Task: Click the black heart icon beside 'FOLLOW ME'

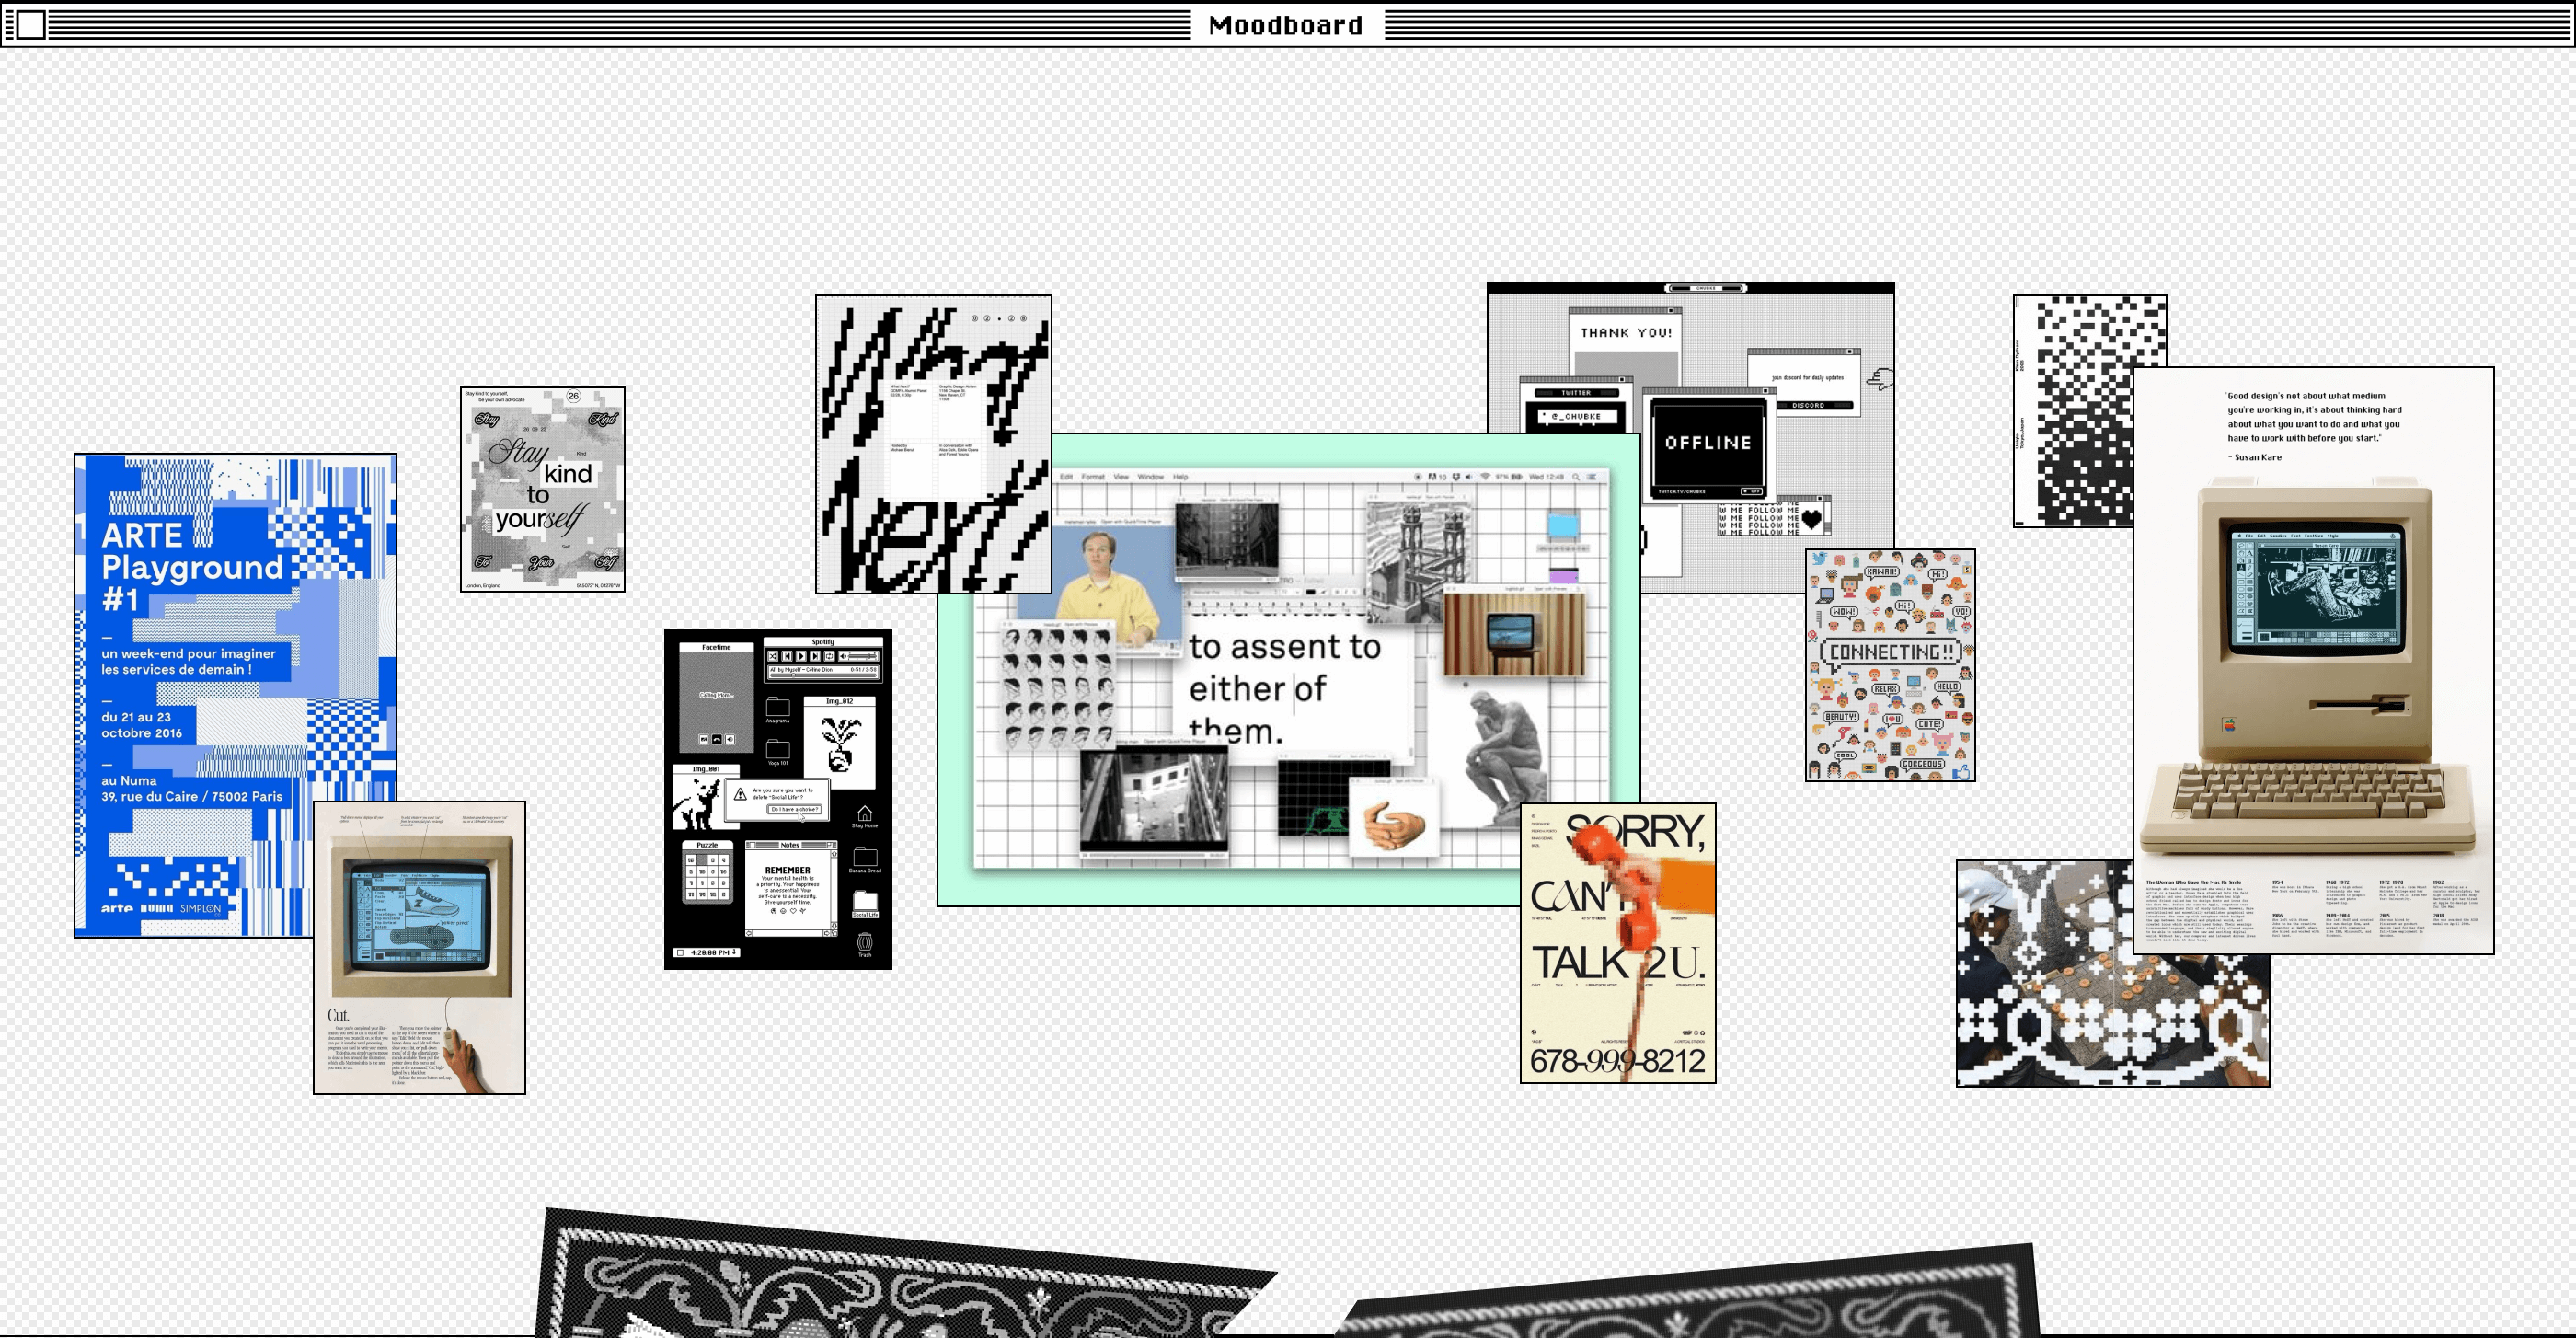Action: pyautogui.click(x=1811, y=518)
